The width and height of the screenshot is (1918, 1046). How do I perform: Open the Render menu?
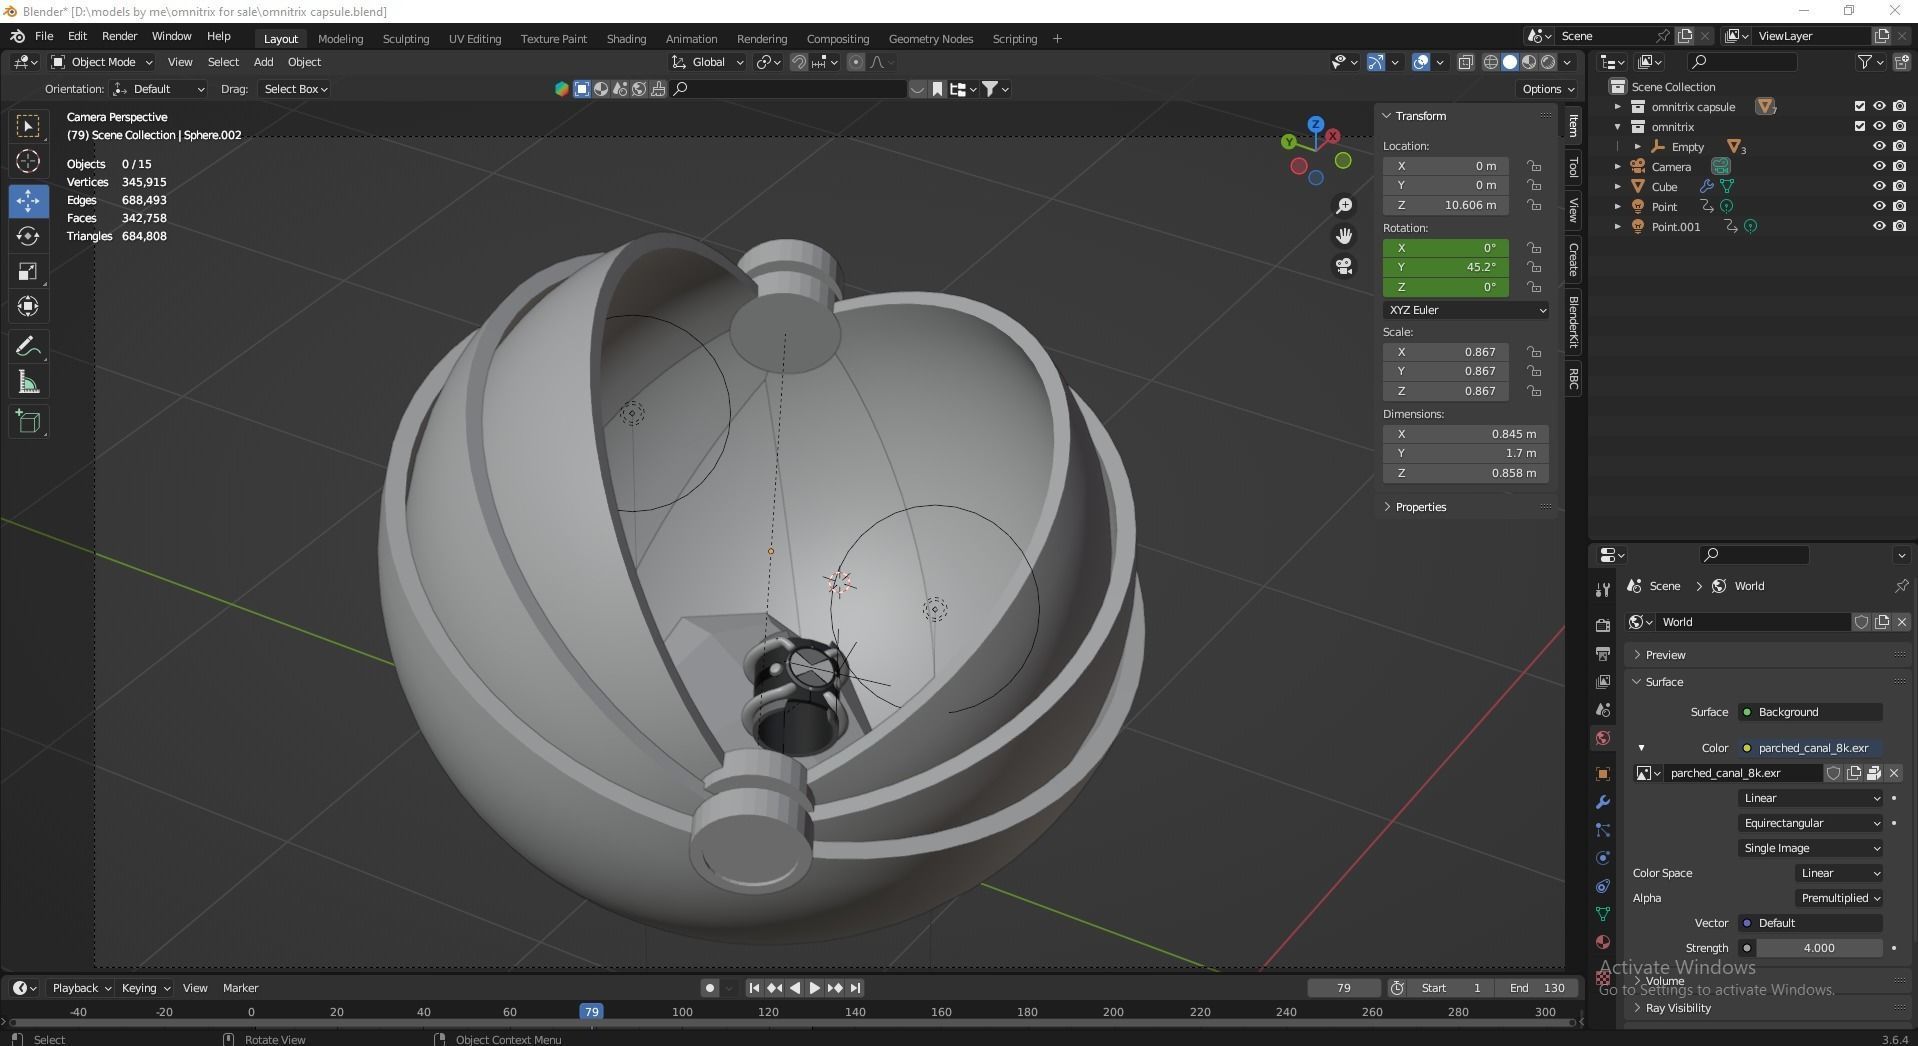coord(119,36)
